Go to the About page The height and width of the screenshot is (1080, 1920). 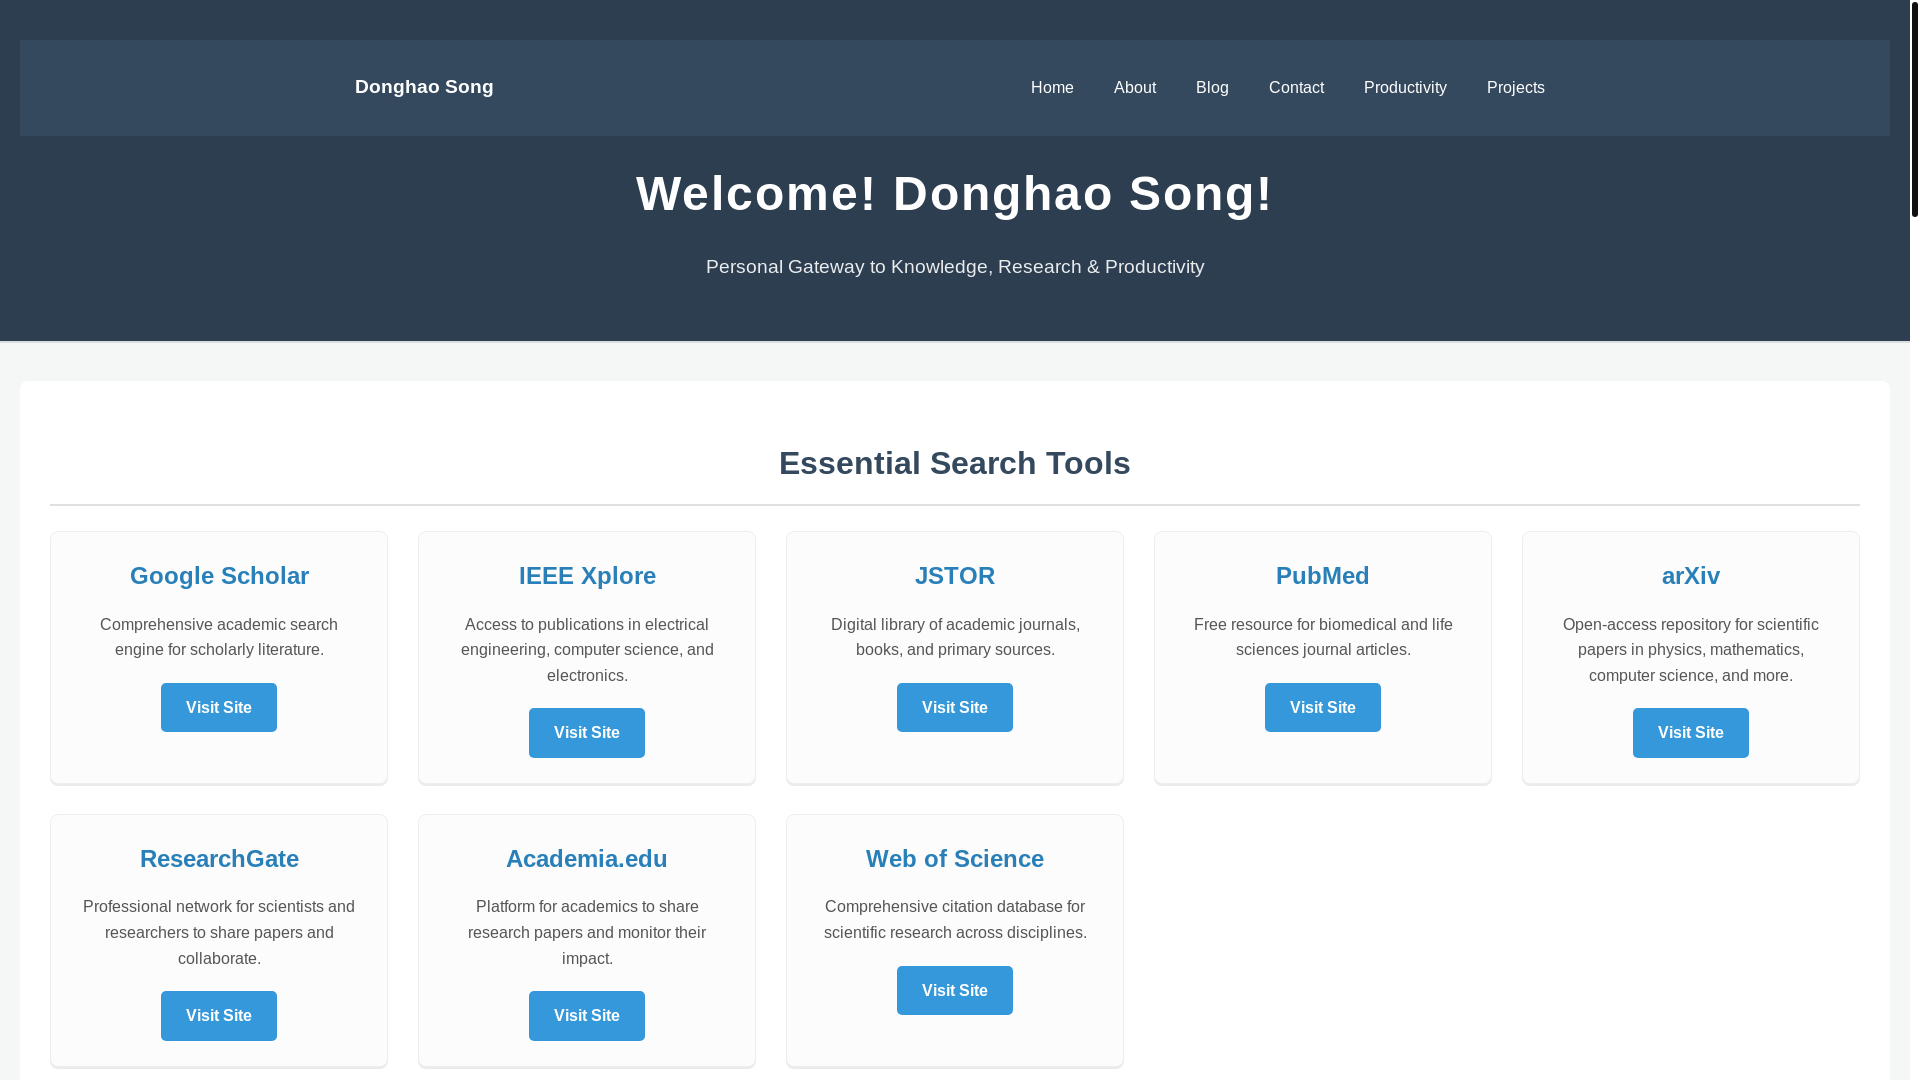(1135, 88)
